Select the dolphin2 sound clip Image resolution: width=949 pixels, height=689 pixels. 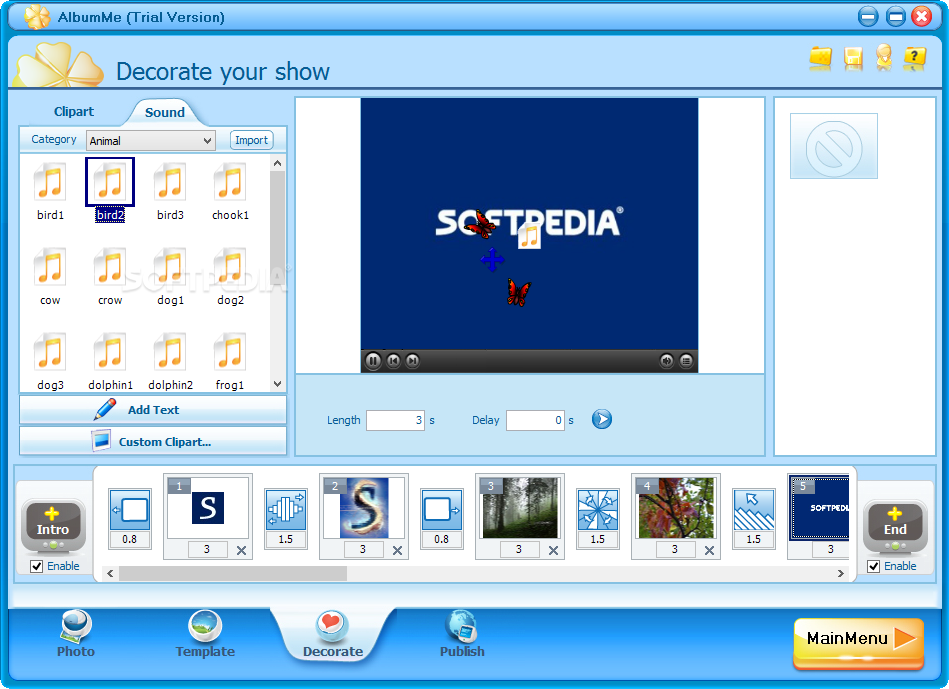coord(170,361)
